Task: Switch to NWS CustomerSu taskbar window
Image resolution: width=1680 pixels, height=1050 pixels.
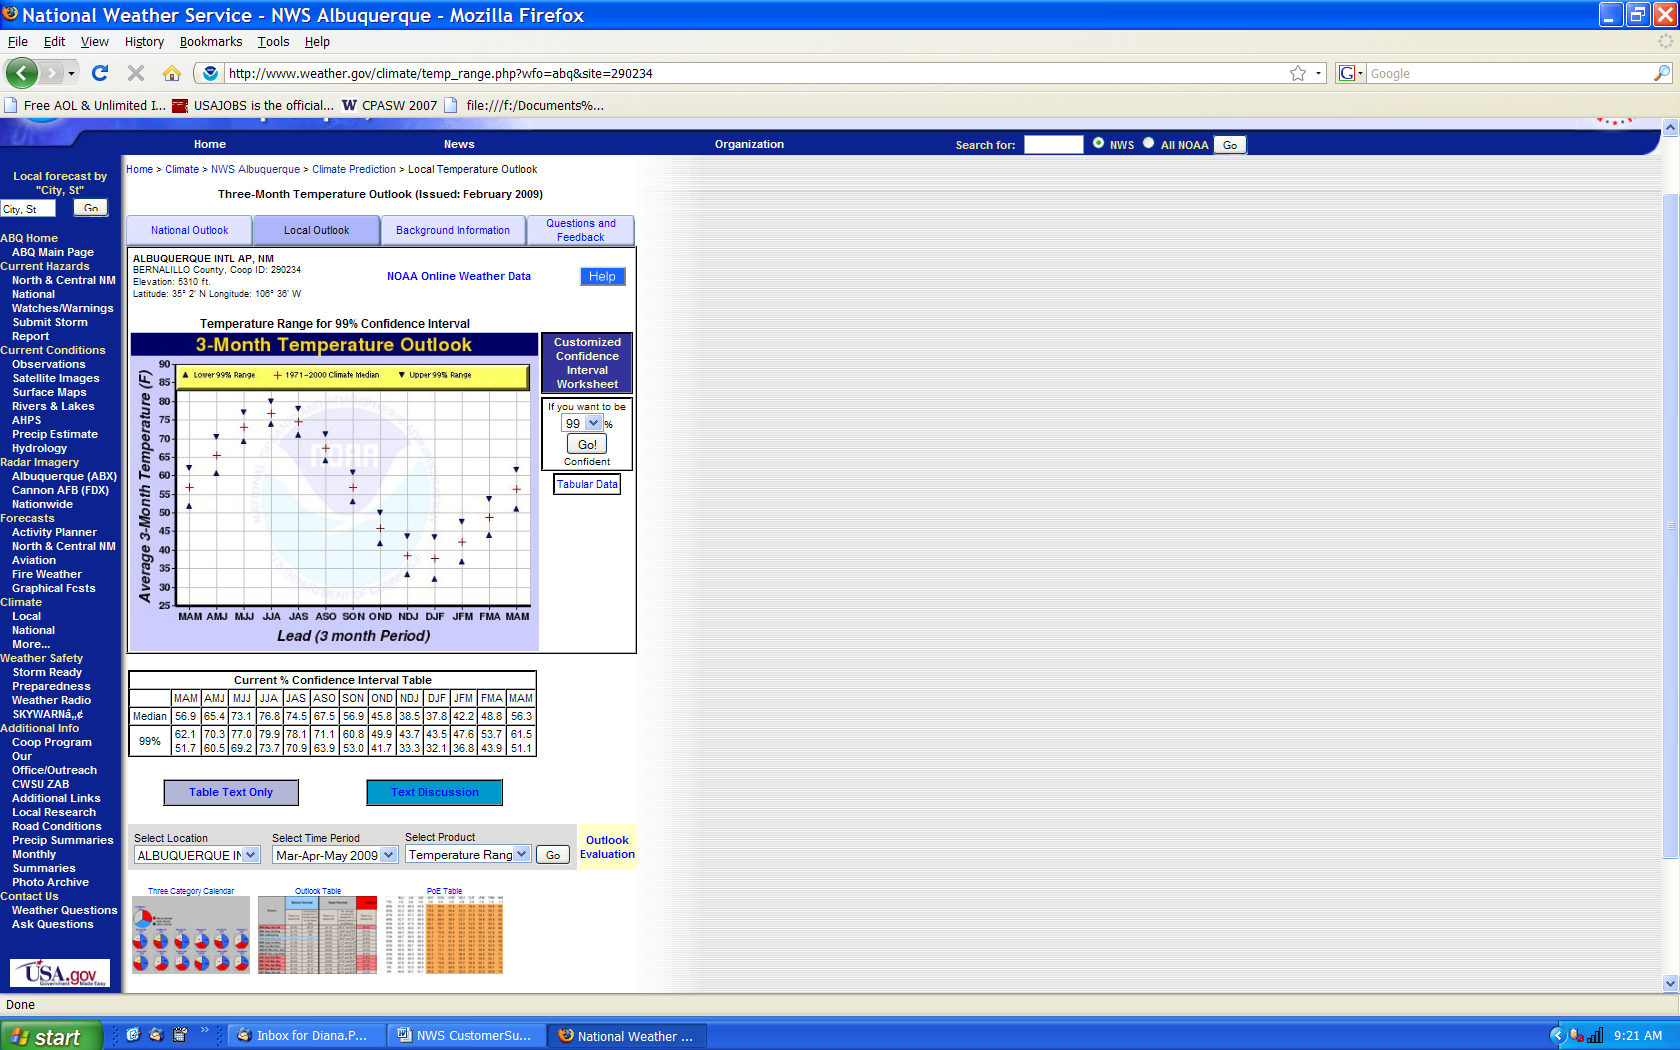Action: 465,1036
